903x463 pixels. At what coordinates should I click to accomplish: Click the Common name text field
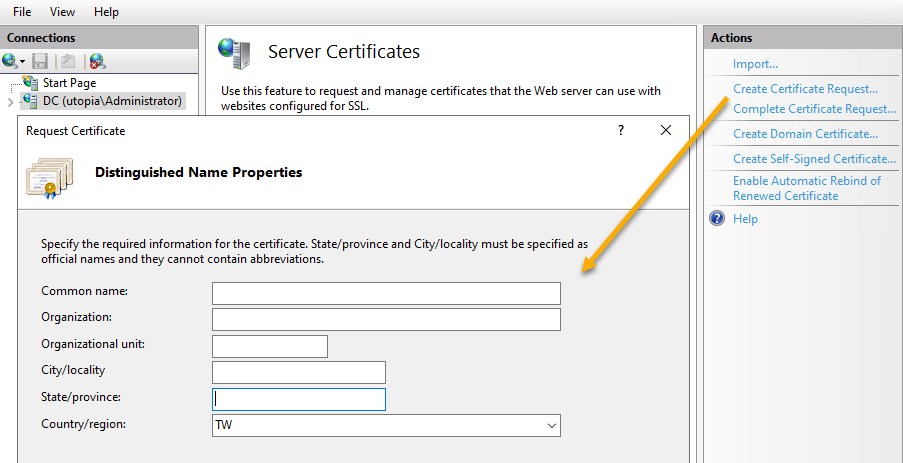click(x=386, y=293)
